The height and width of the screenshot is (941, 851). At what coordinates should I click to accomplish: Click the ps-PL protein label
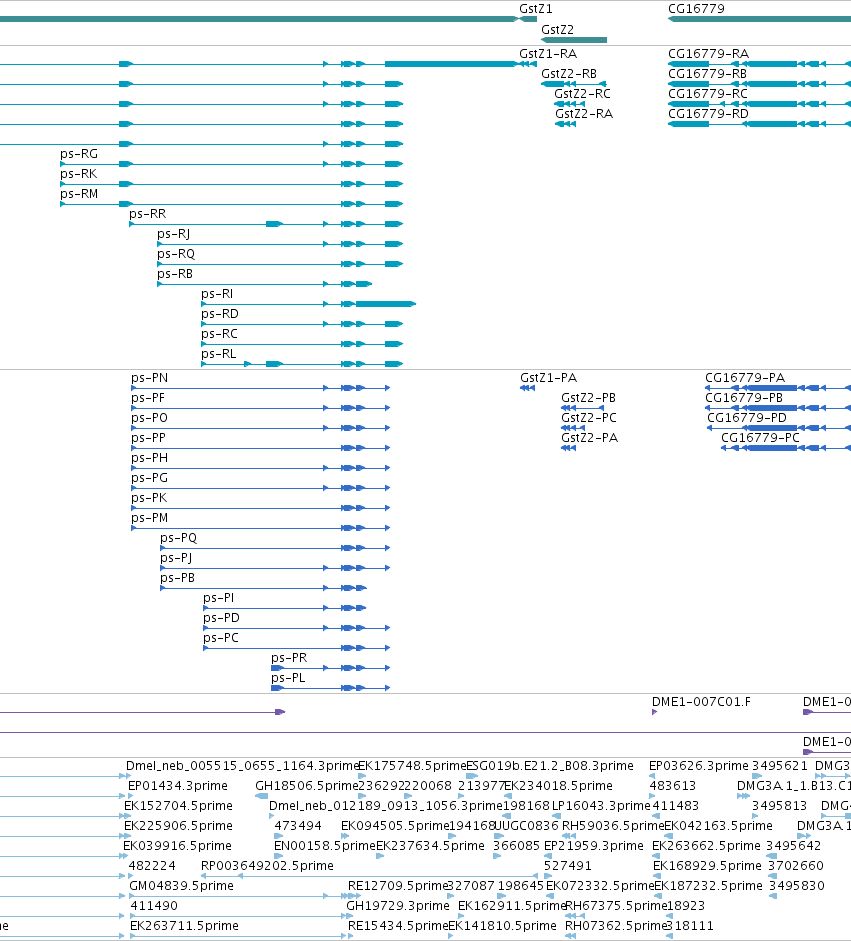(x=288, y=678)
